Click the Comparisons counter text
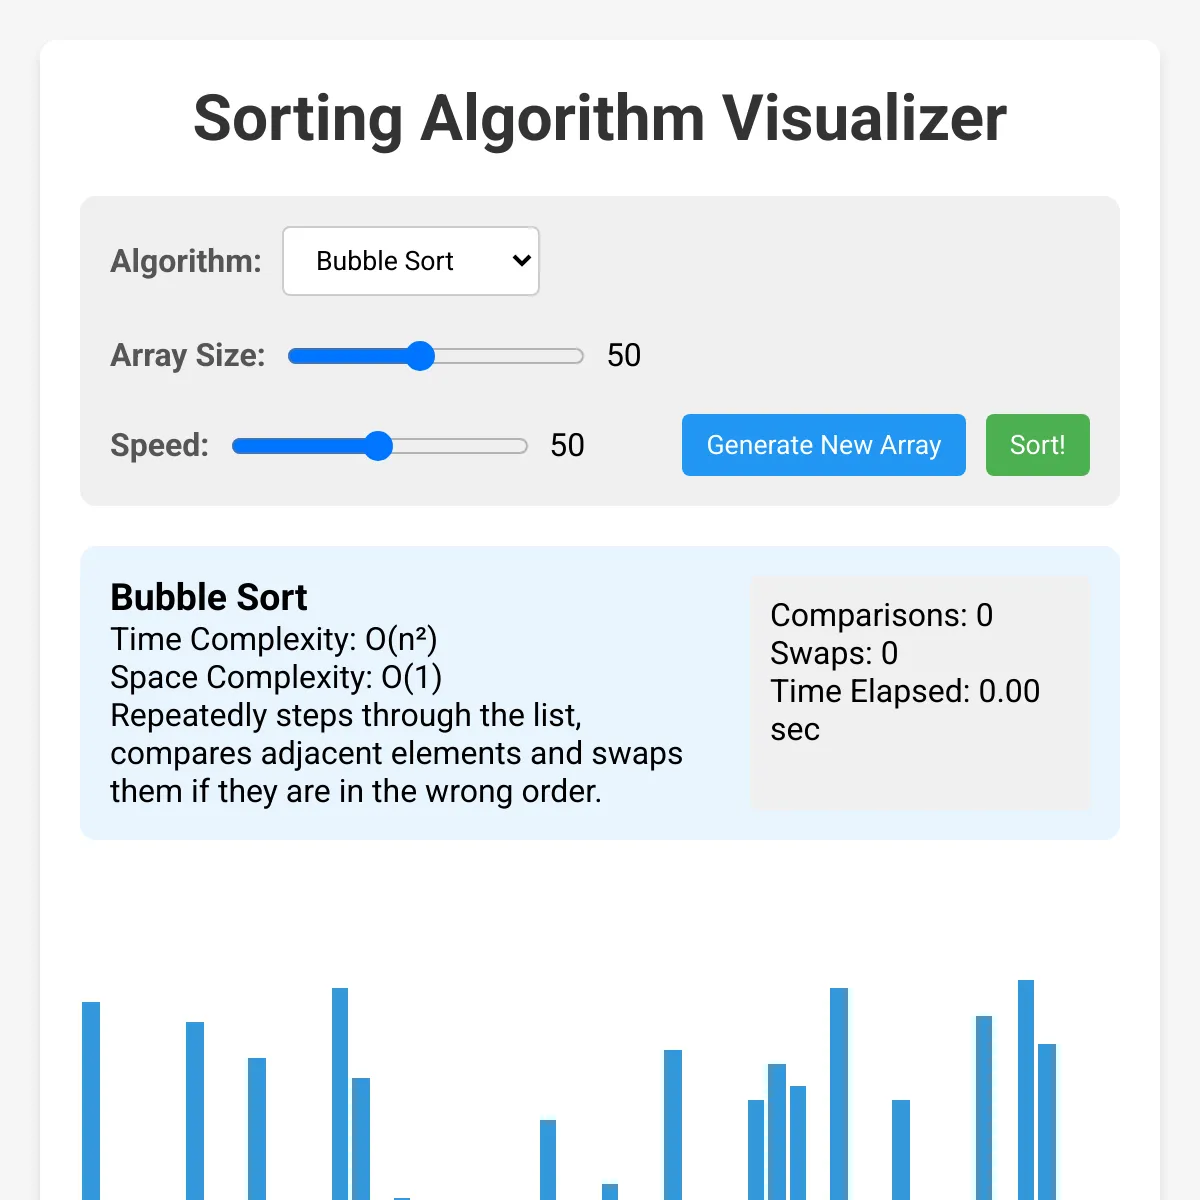The height and width of the screenshot is (1200, 1200). (881, 615)
